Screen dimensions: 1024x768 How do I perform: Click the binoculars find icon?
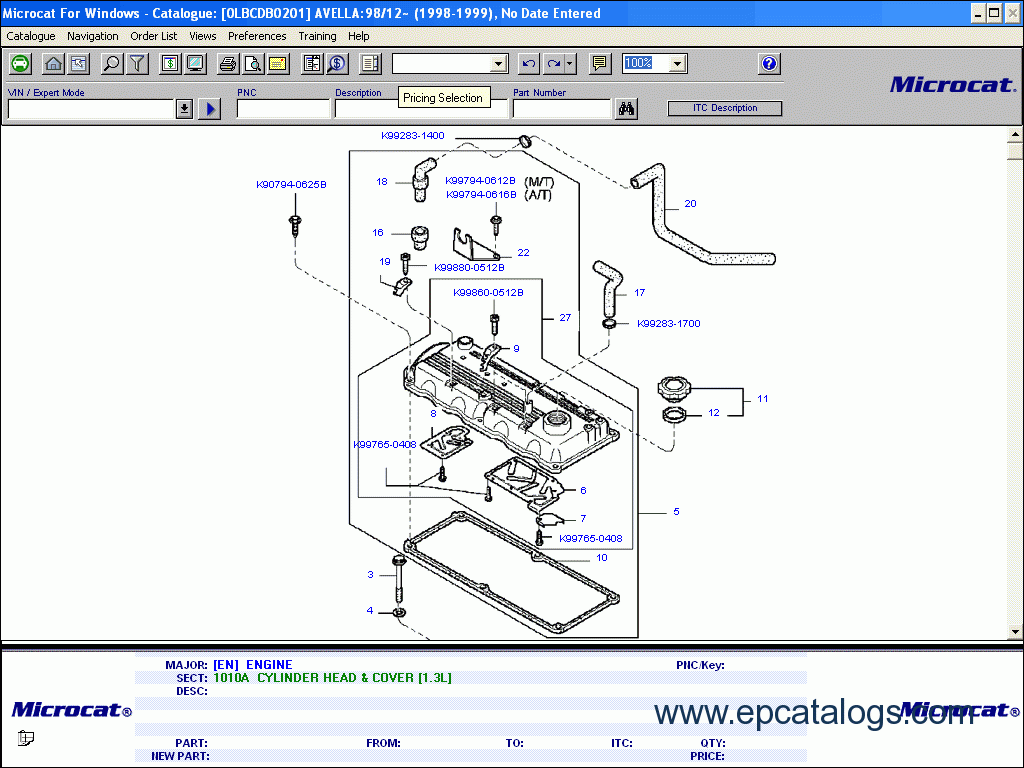(x=627, y=109)
